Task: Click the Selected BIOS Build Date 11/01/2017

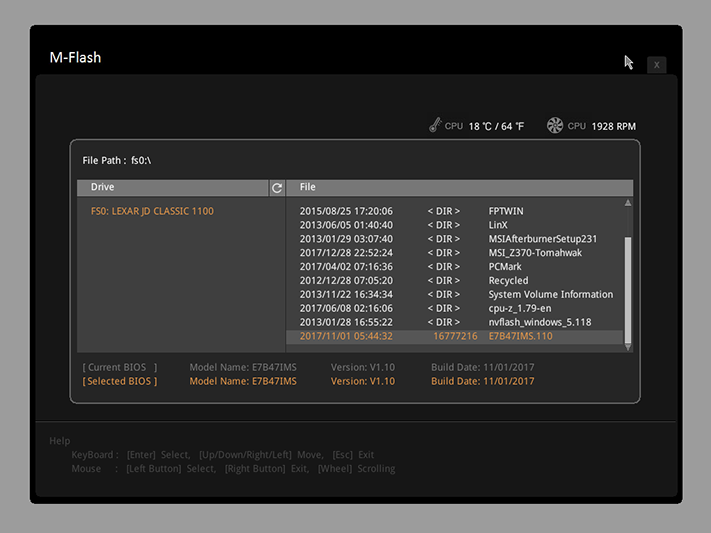Action: point(482,381)
